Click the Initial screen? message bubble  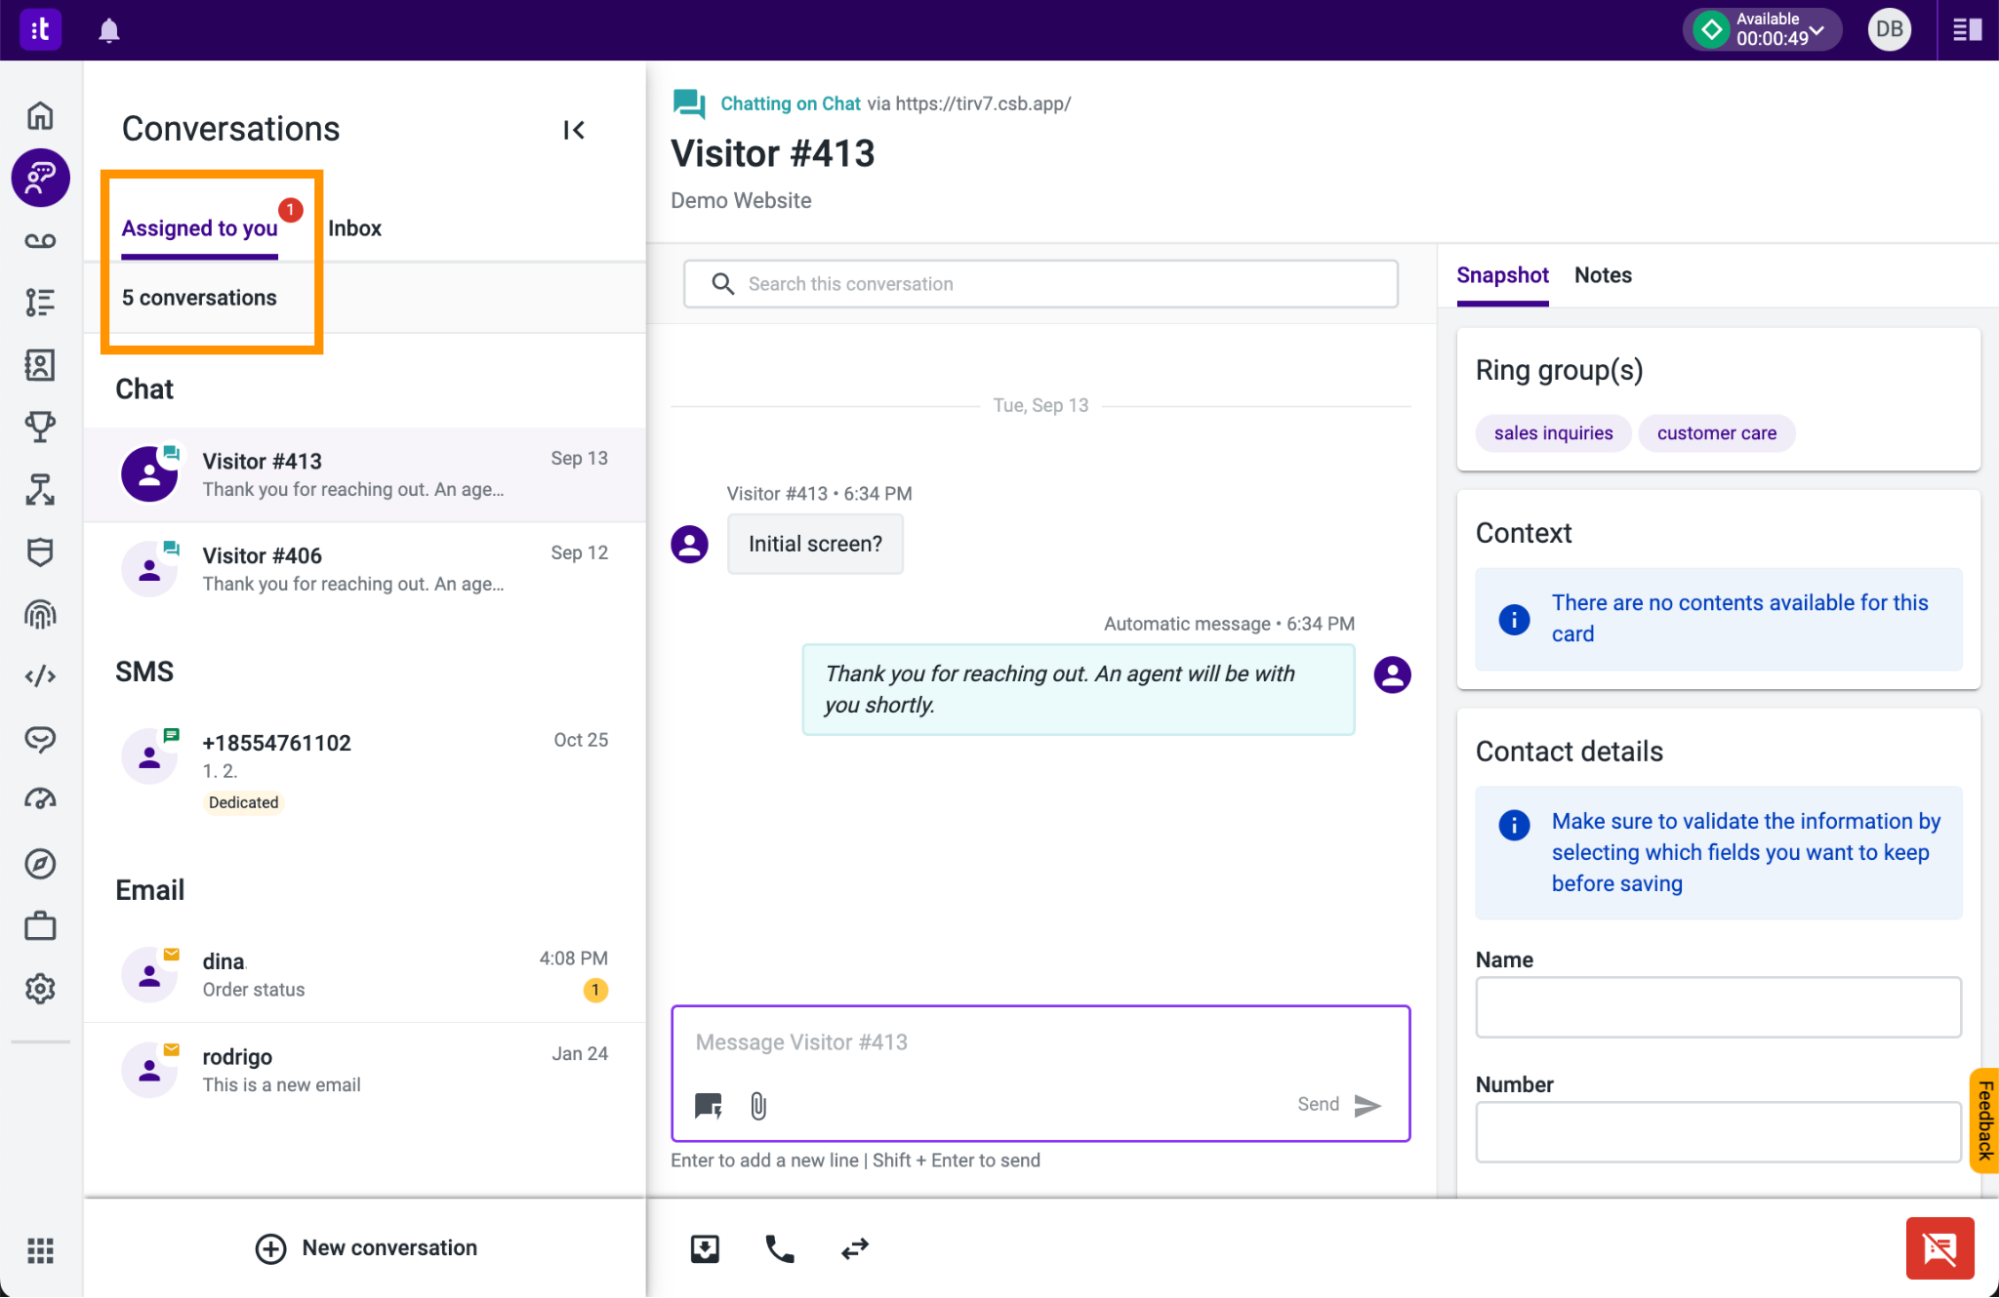(x=815, y=544)
